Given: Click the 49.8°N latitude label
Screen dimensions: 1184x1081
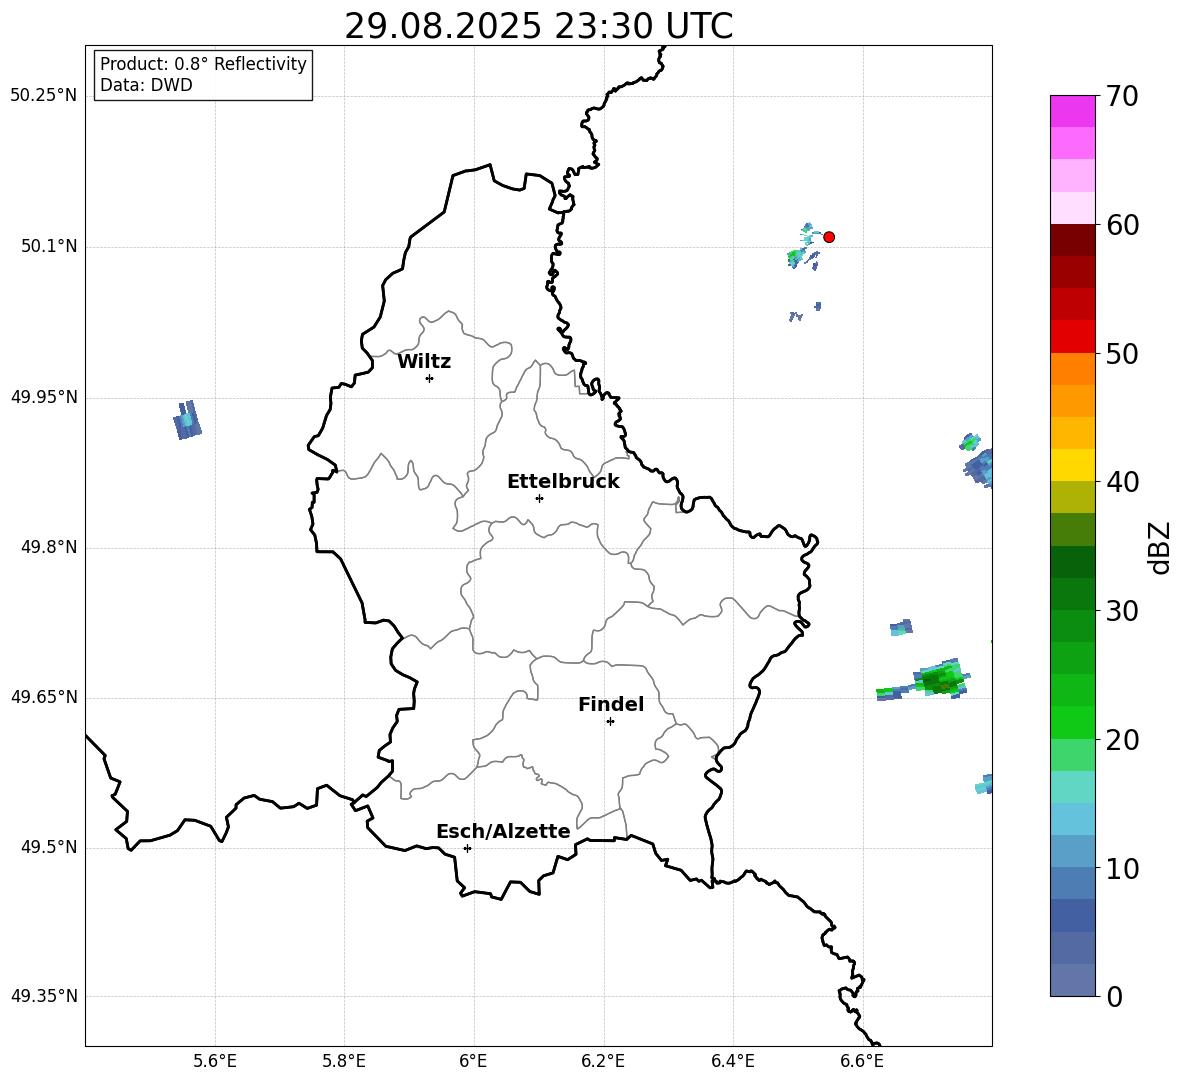Looking at the screenshot, I should [49, 547].
